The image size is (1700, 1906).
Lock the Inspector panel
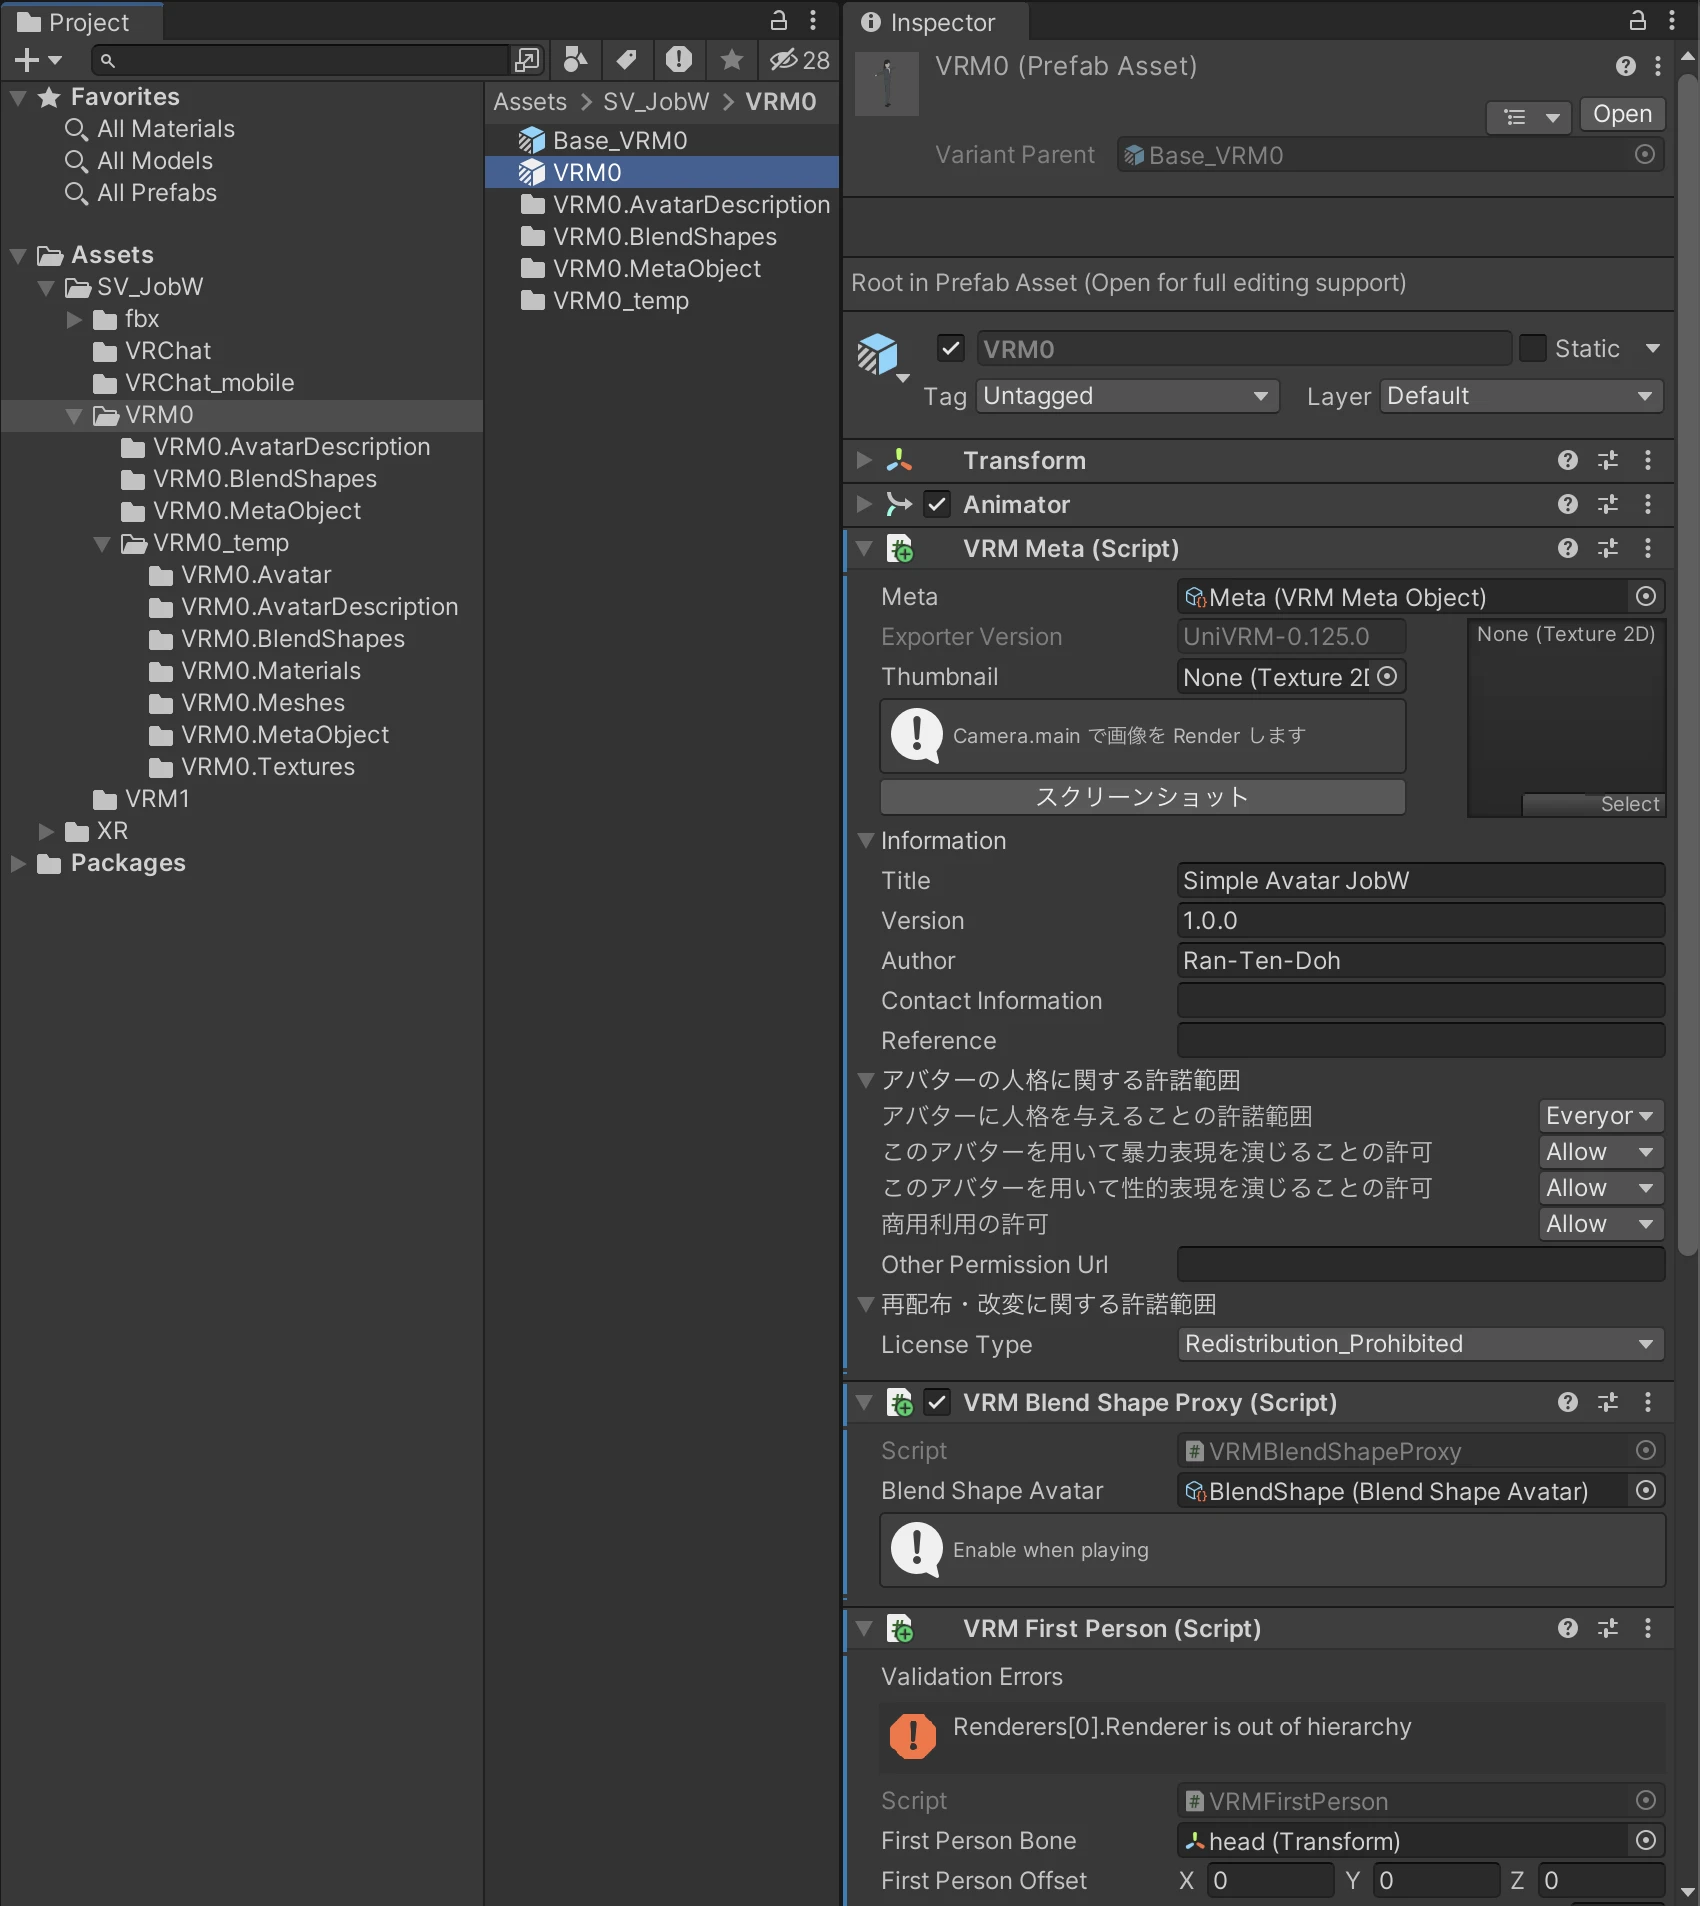1638,20
